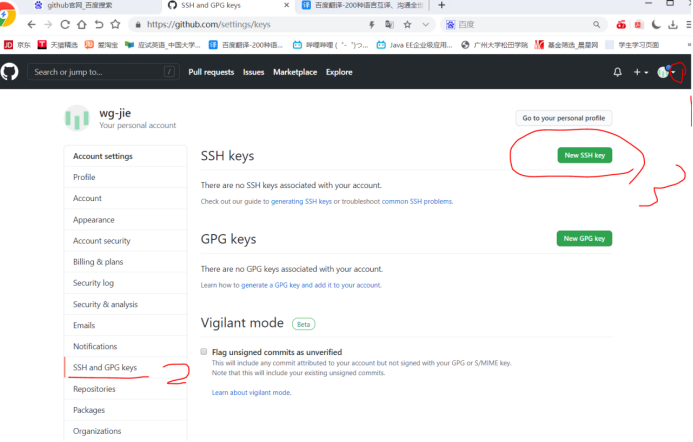Click the lightning speed-mode icon in address bar
This screenshot has width=693, height=442.
[x=372, y=25]
